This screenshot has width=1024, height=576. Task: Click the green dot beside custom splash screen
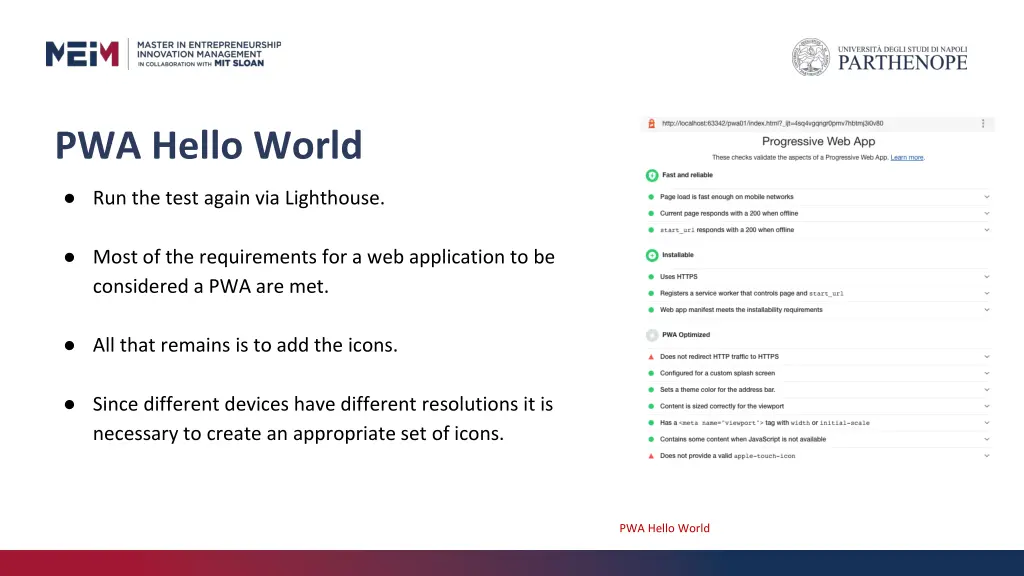650,374
